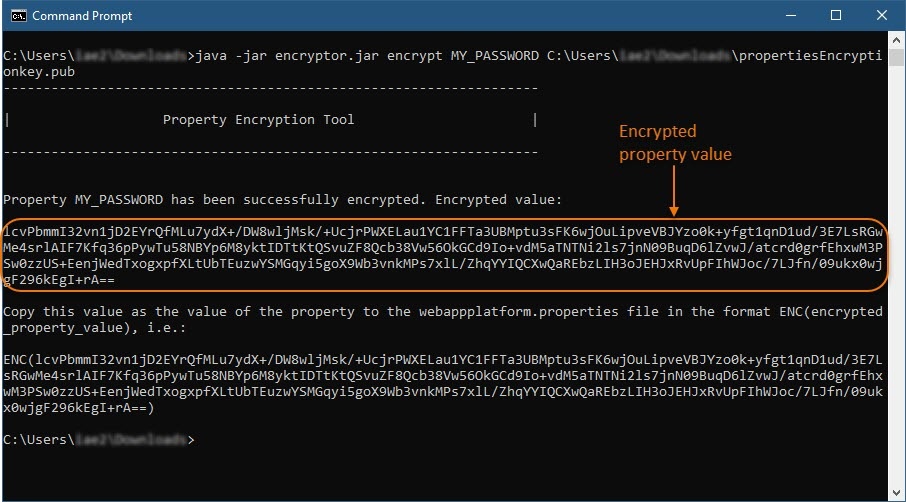Open the Command Prompt system menu icon
The height and width of the screenshot is (502, 906).
tap(17, 16)
